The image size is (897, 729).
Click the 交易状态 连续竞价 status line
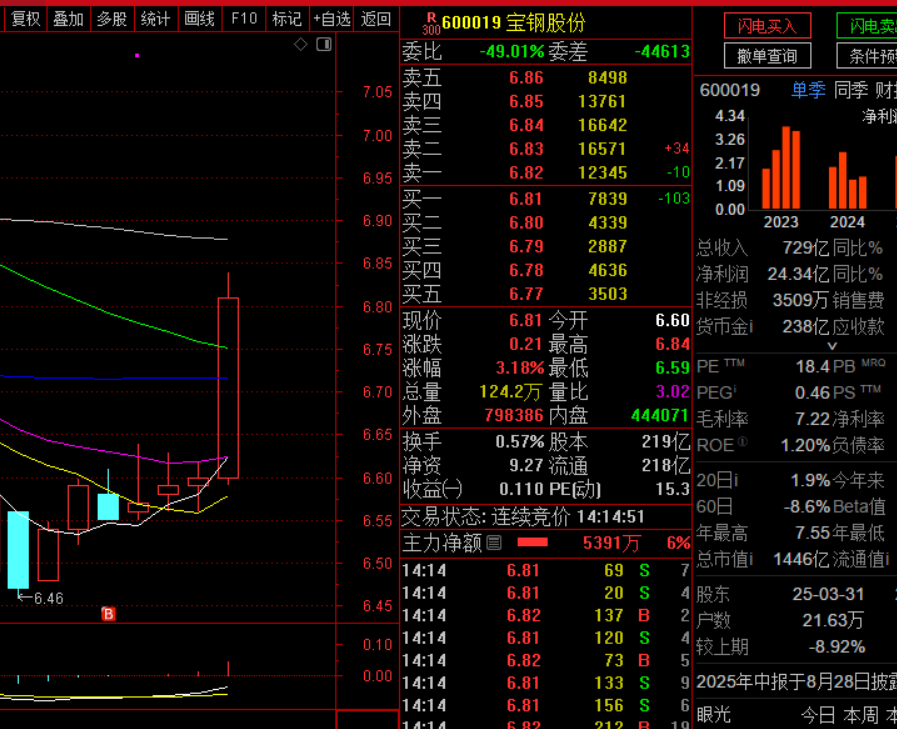click(x=523, y=517)
